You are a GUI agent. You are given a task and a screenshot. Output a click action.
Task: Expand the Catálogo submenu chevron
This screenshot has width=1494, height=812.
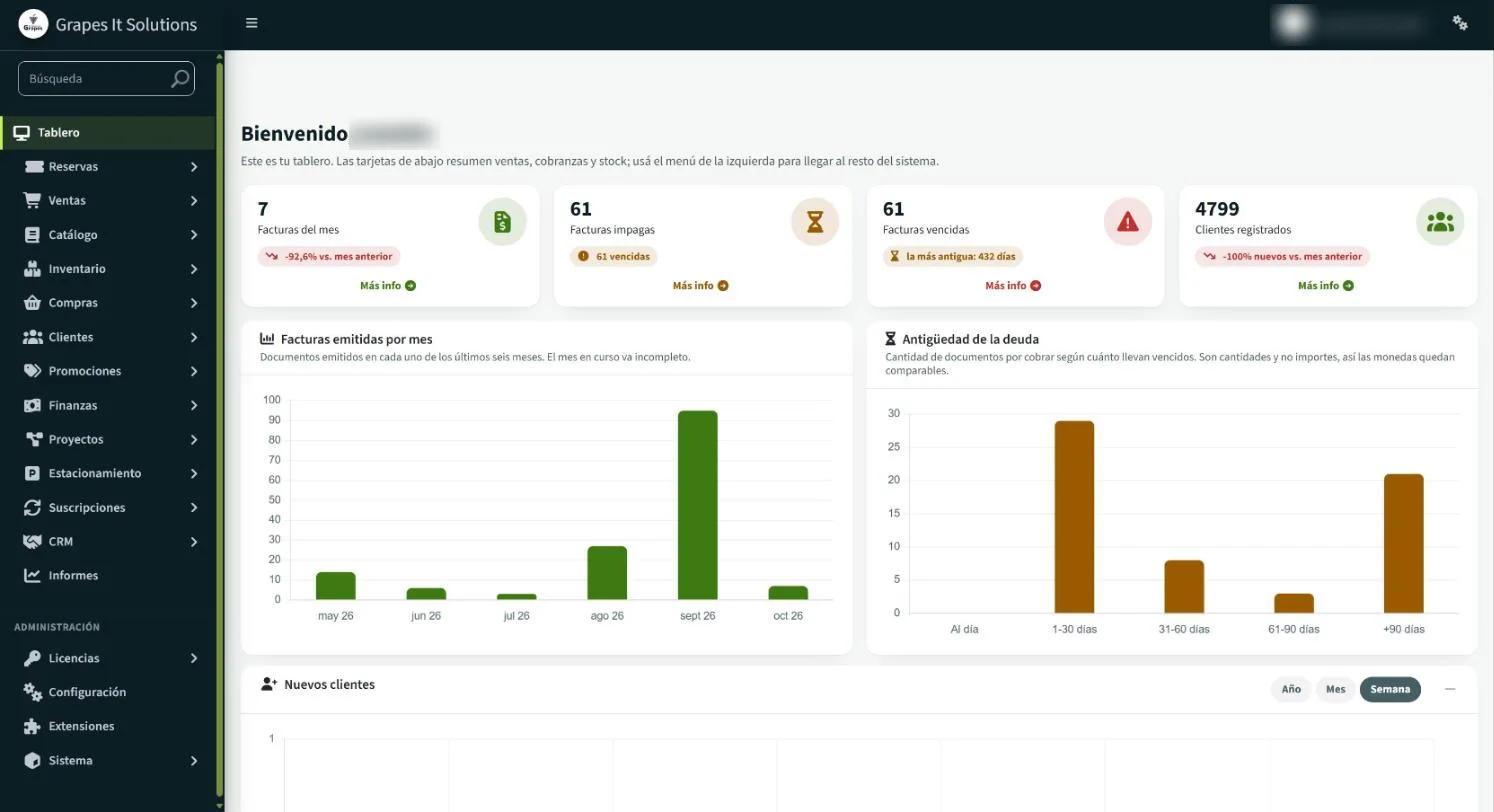(x=194, y=235)
